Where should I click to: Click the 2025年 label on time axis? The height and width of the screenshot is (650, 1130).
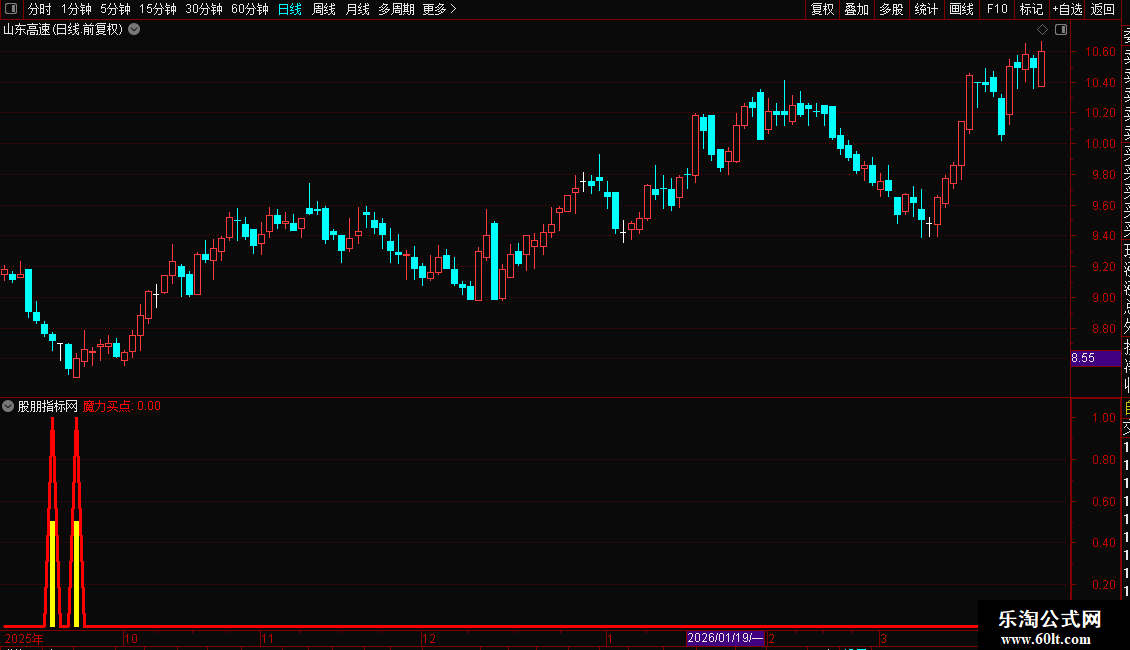(x=24, y=638)
